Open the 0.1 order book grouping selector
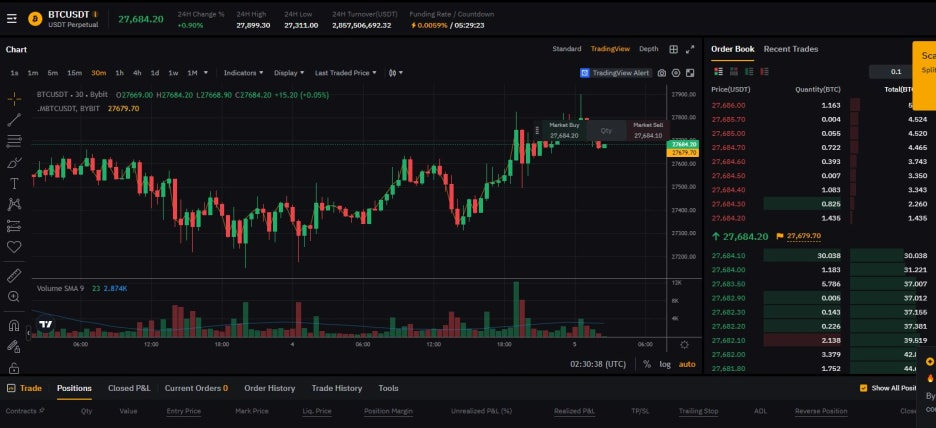The width and height of the screenshot is (936, 428). (895, 72)
